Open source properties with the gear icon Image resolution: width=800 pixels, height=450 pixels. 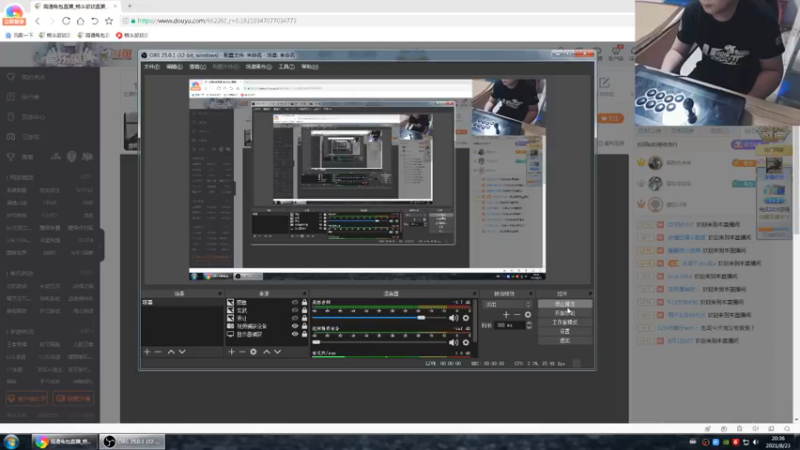point(254,352)
